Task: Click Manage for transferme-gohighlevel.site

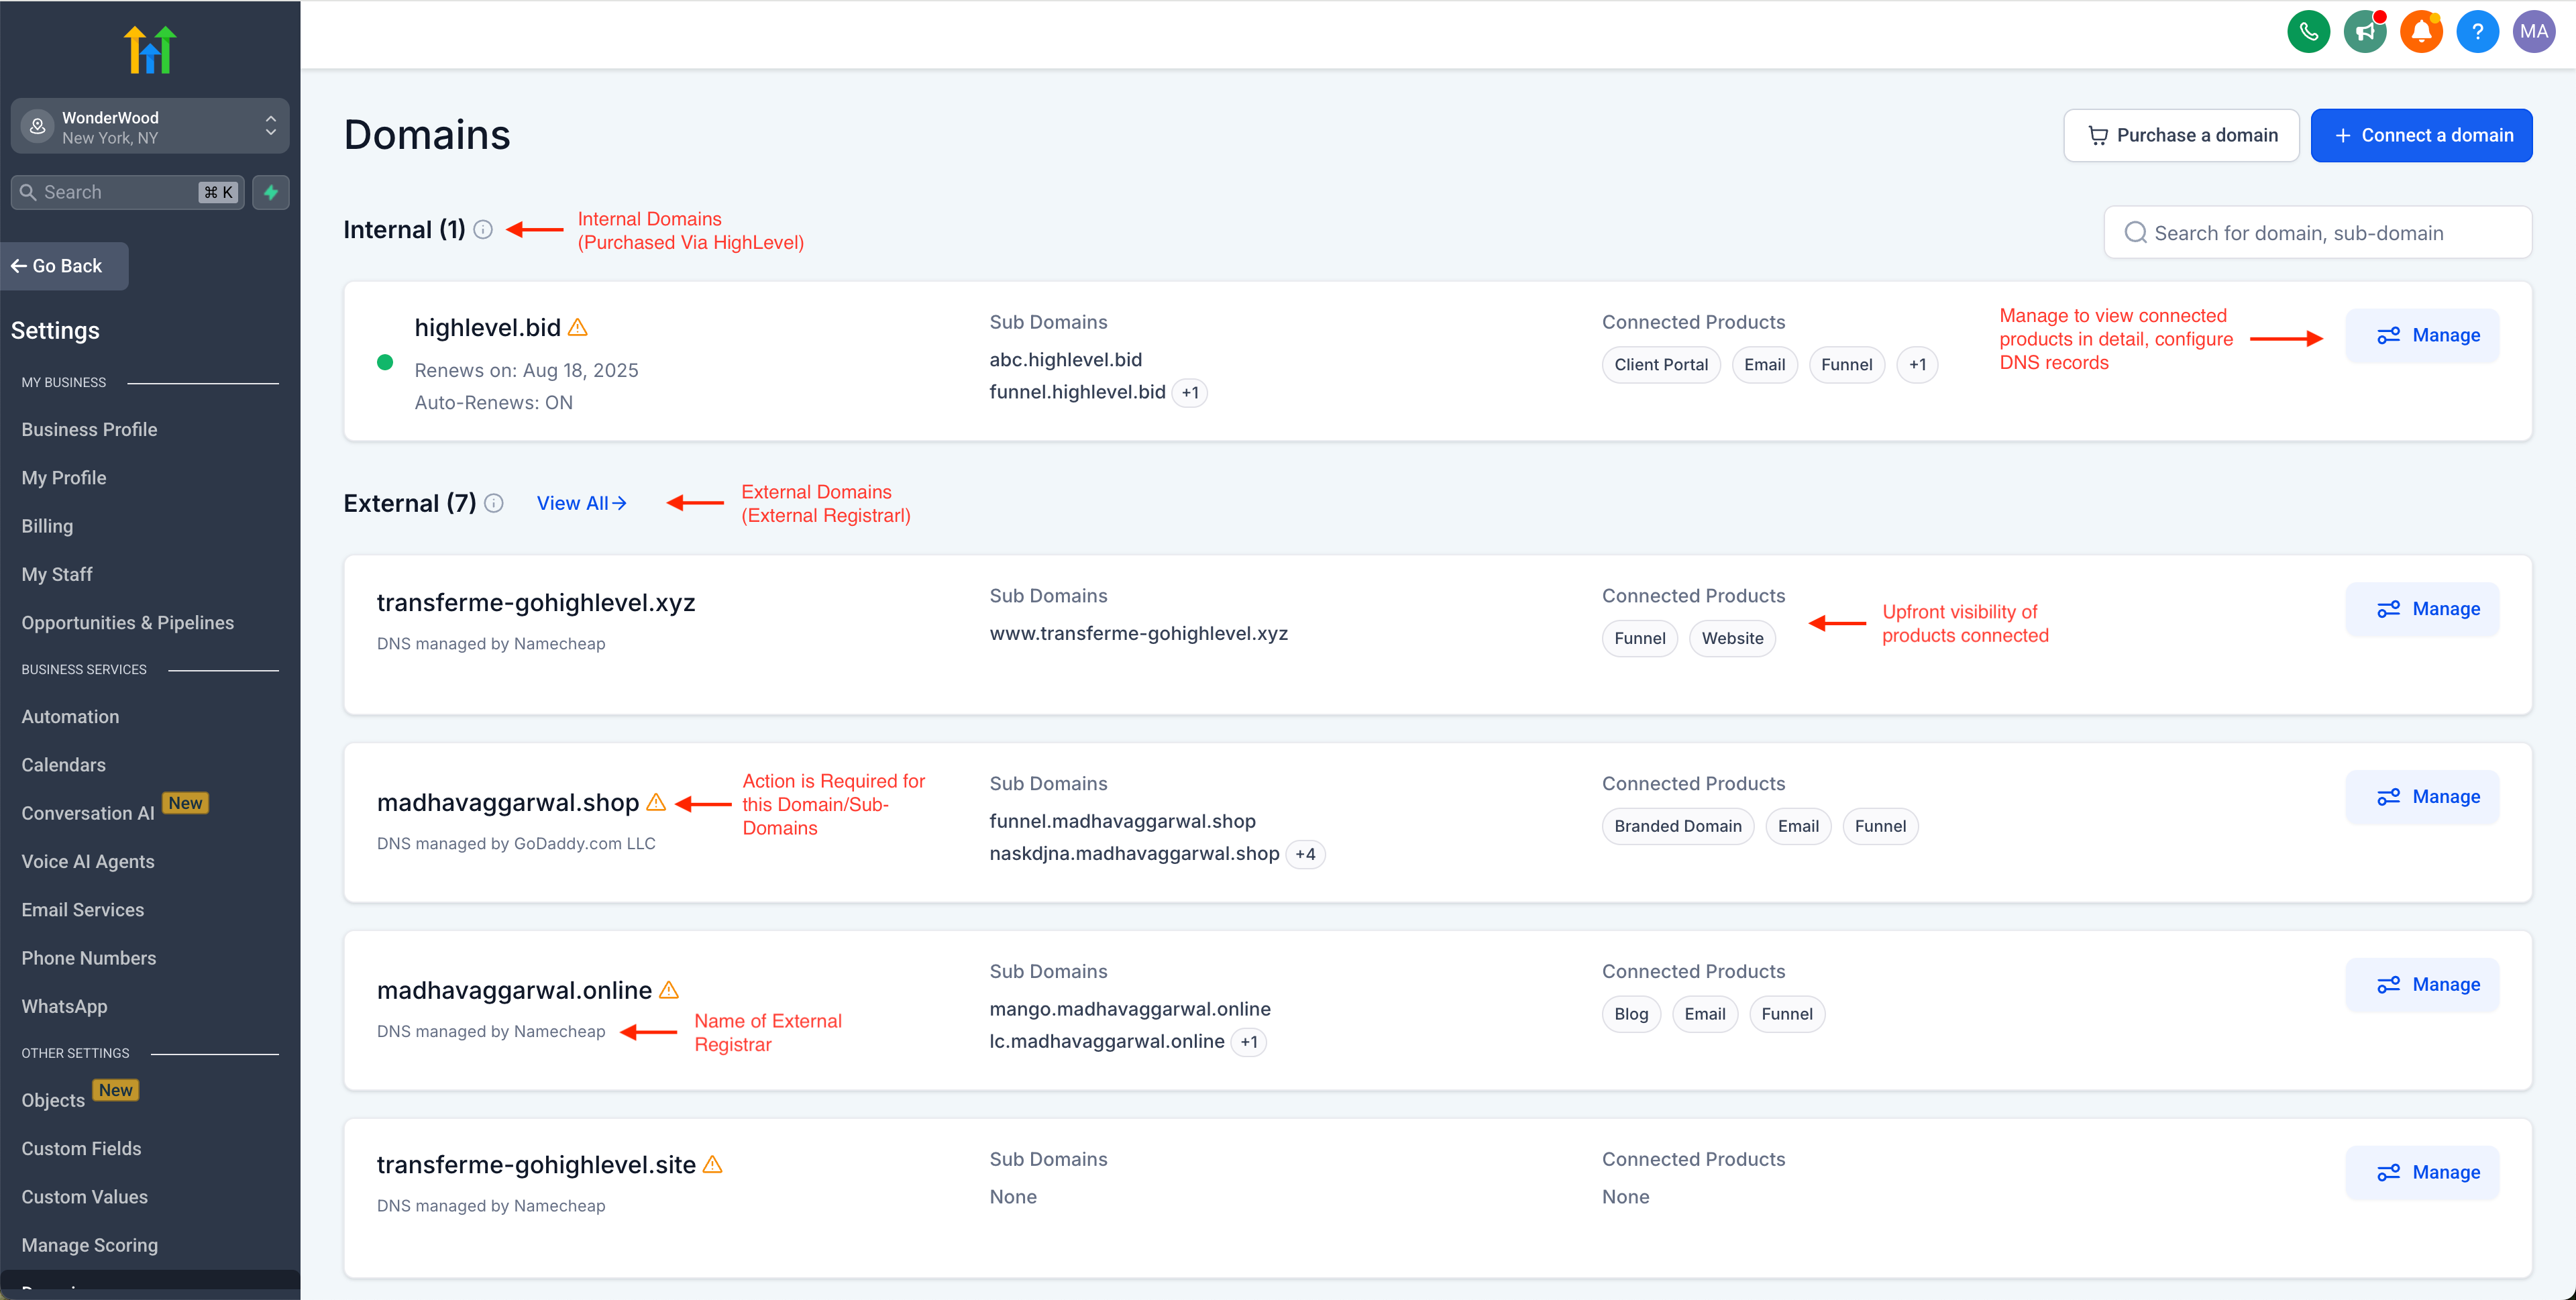Action: coord(2422,1173)
